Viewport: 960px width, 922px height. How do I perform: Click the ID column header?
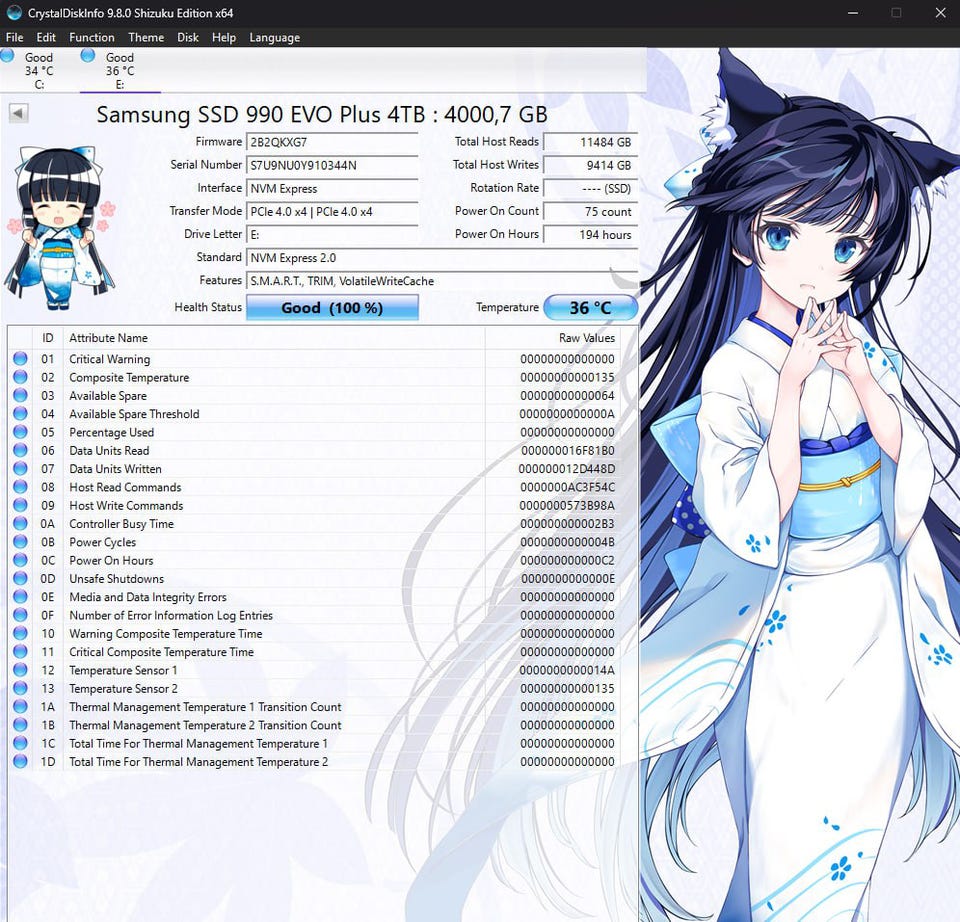pyautogui.click(x=48, y=338)
